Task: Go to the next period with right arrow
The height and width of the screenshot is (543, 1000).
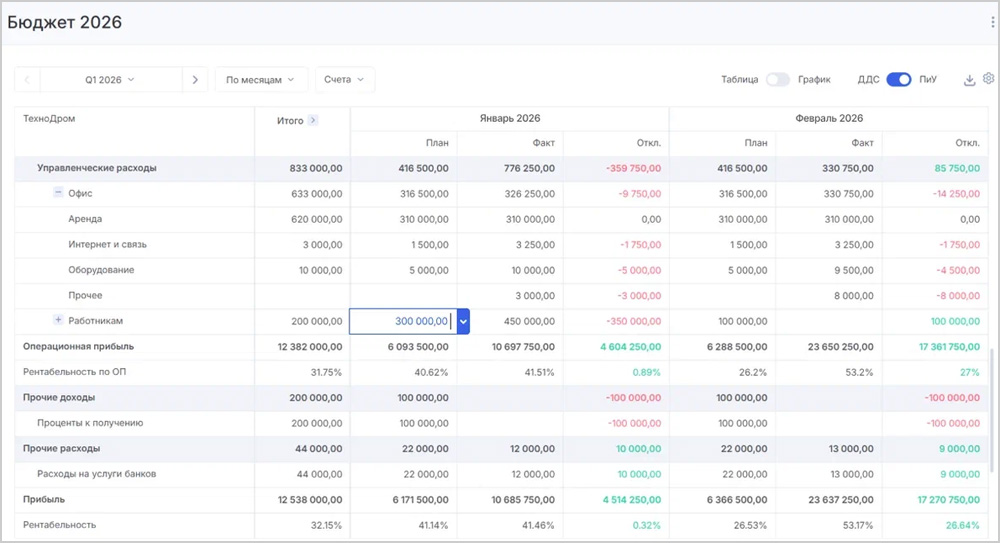Action: (195, 80)
